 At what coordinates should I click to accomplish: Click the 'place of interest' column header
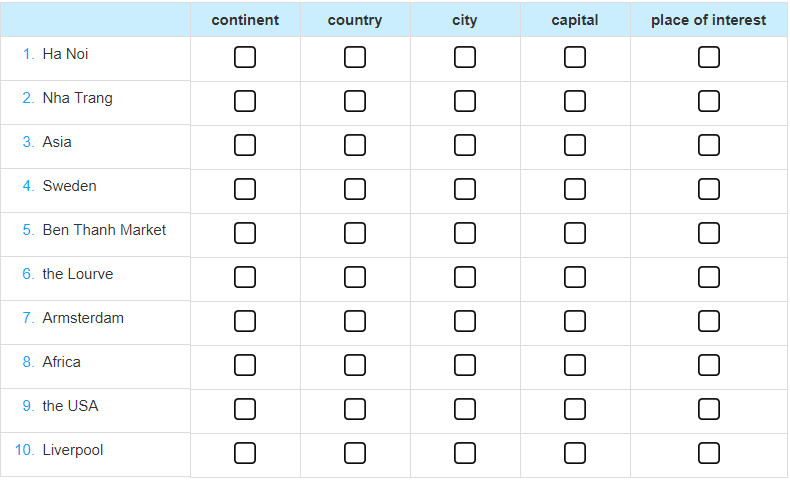coord(709,20)
